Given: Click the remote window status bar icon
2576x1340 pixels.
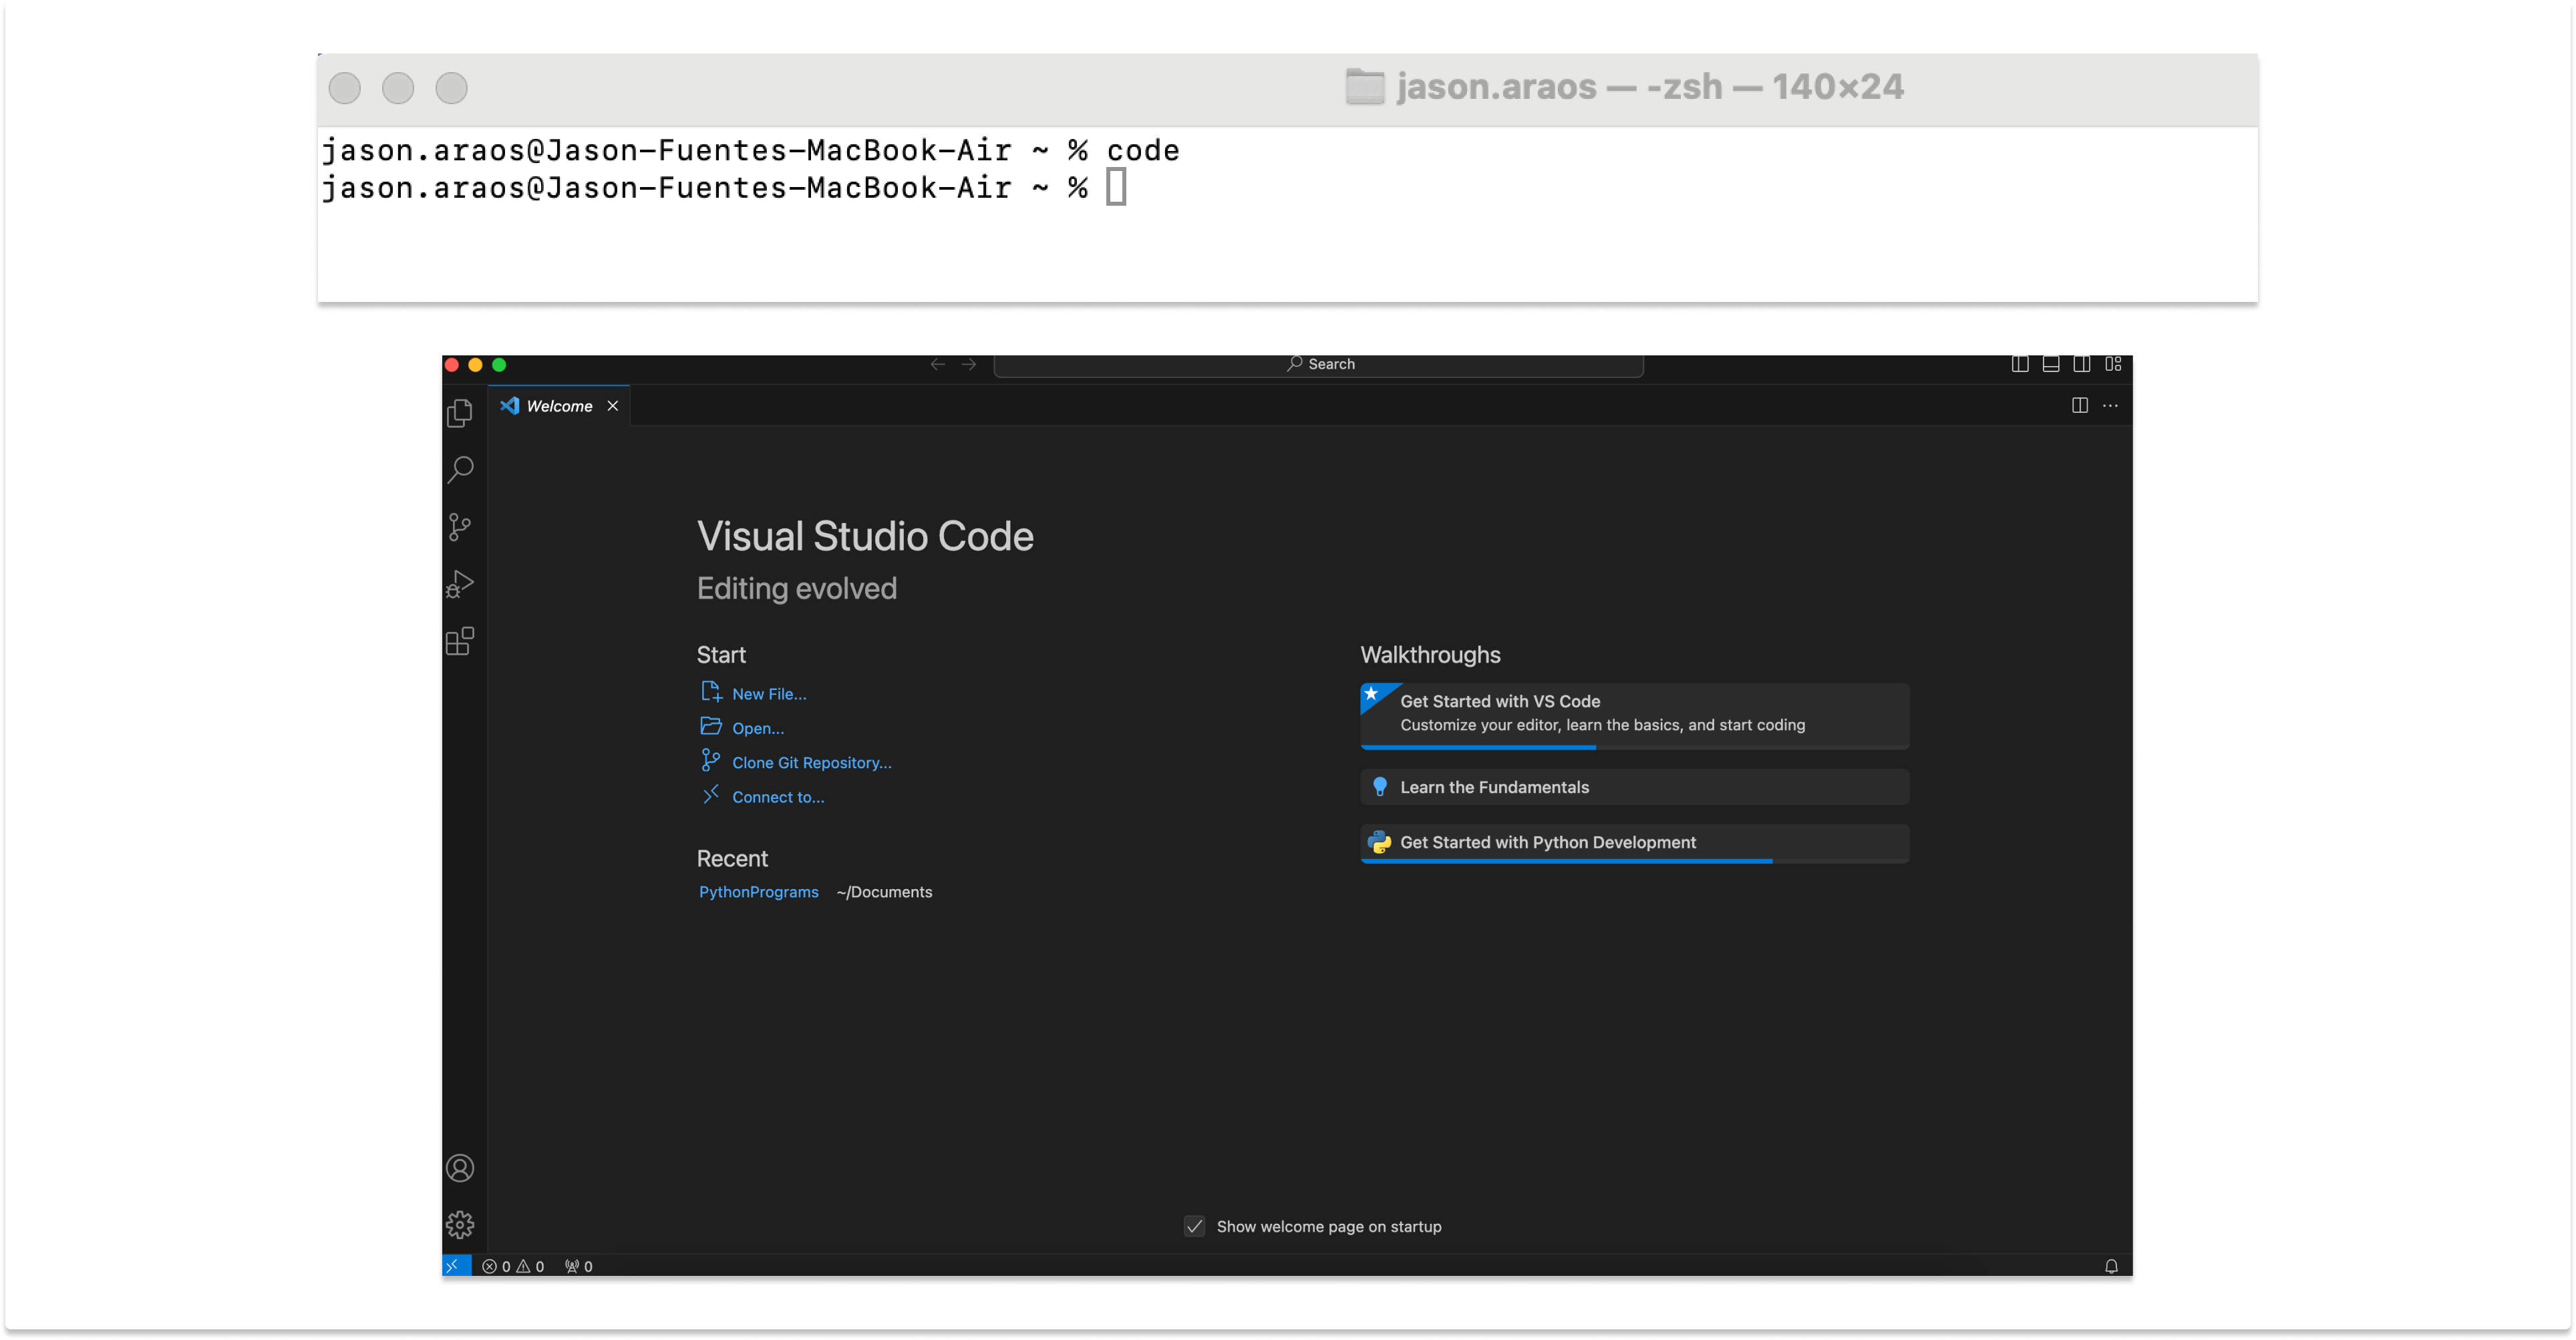Looking at the screenshot, I should pos(453,1266).
